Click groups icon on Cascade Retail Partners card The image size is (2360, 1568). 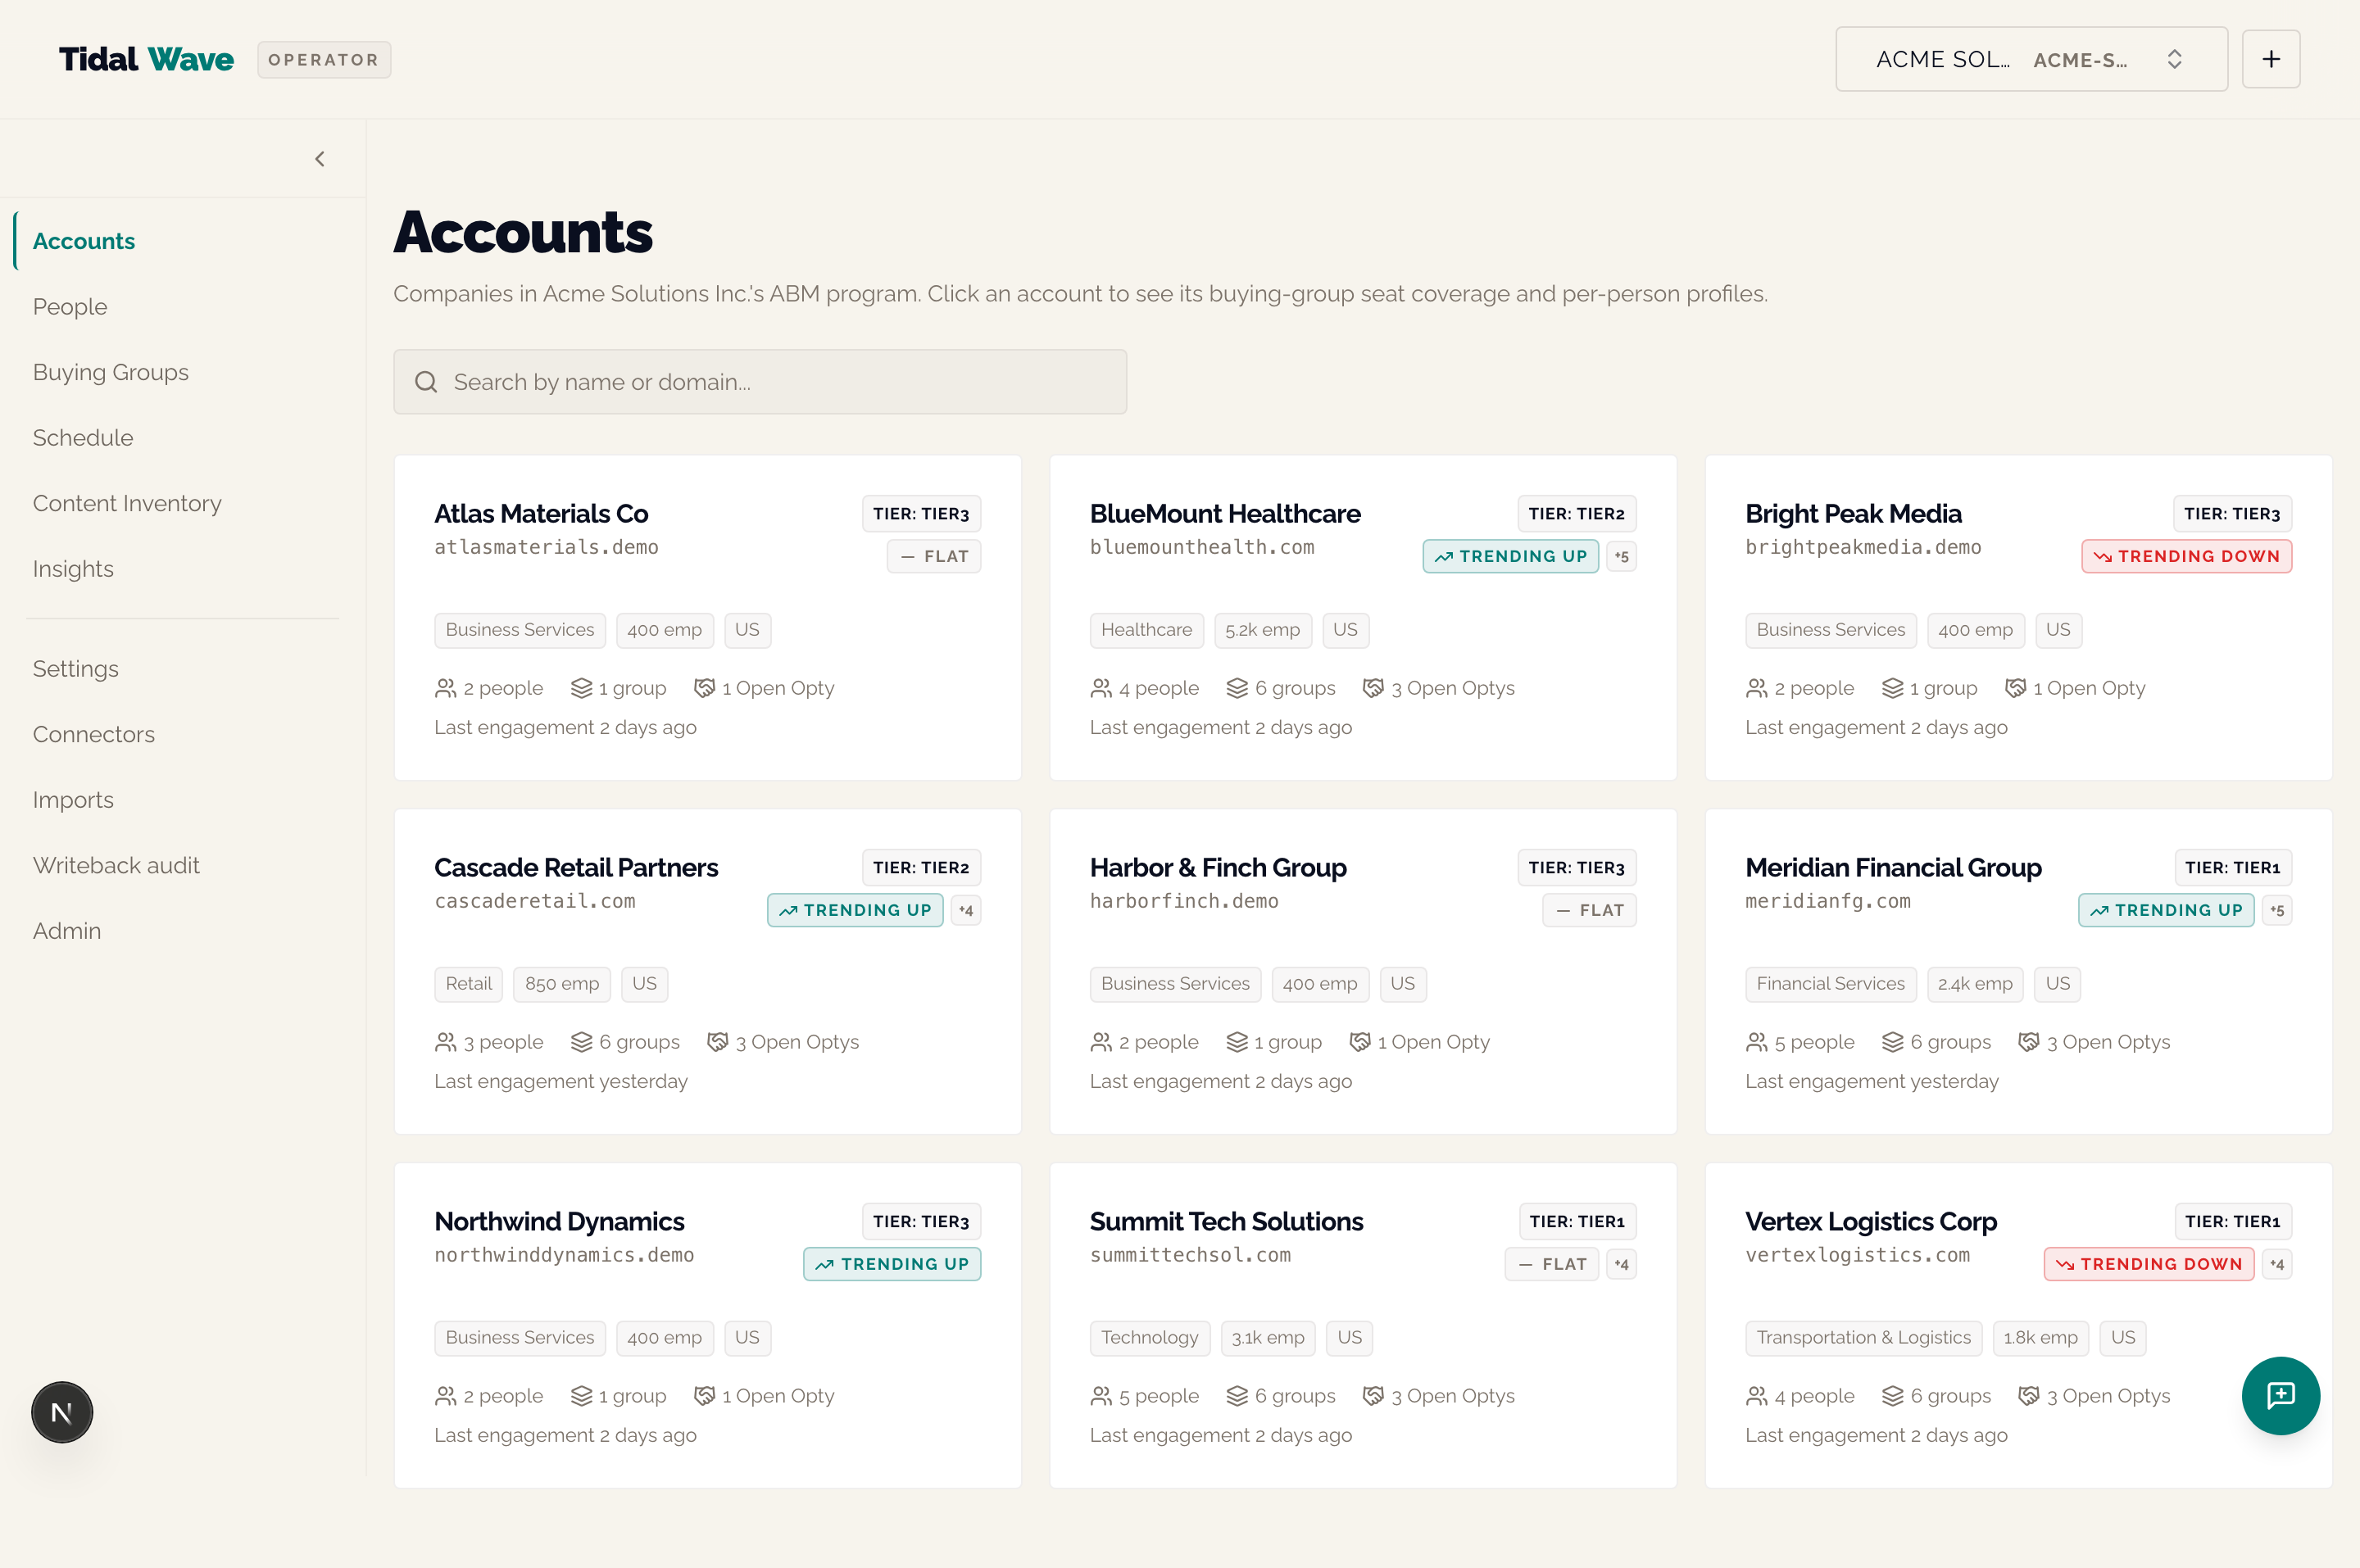tap(581, 1042)
